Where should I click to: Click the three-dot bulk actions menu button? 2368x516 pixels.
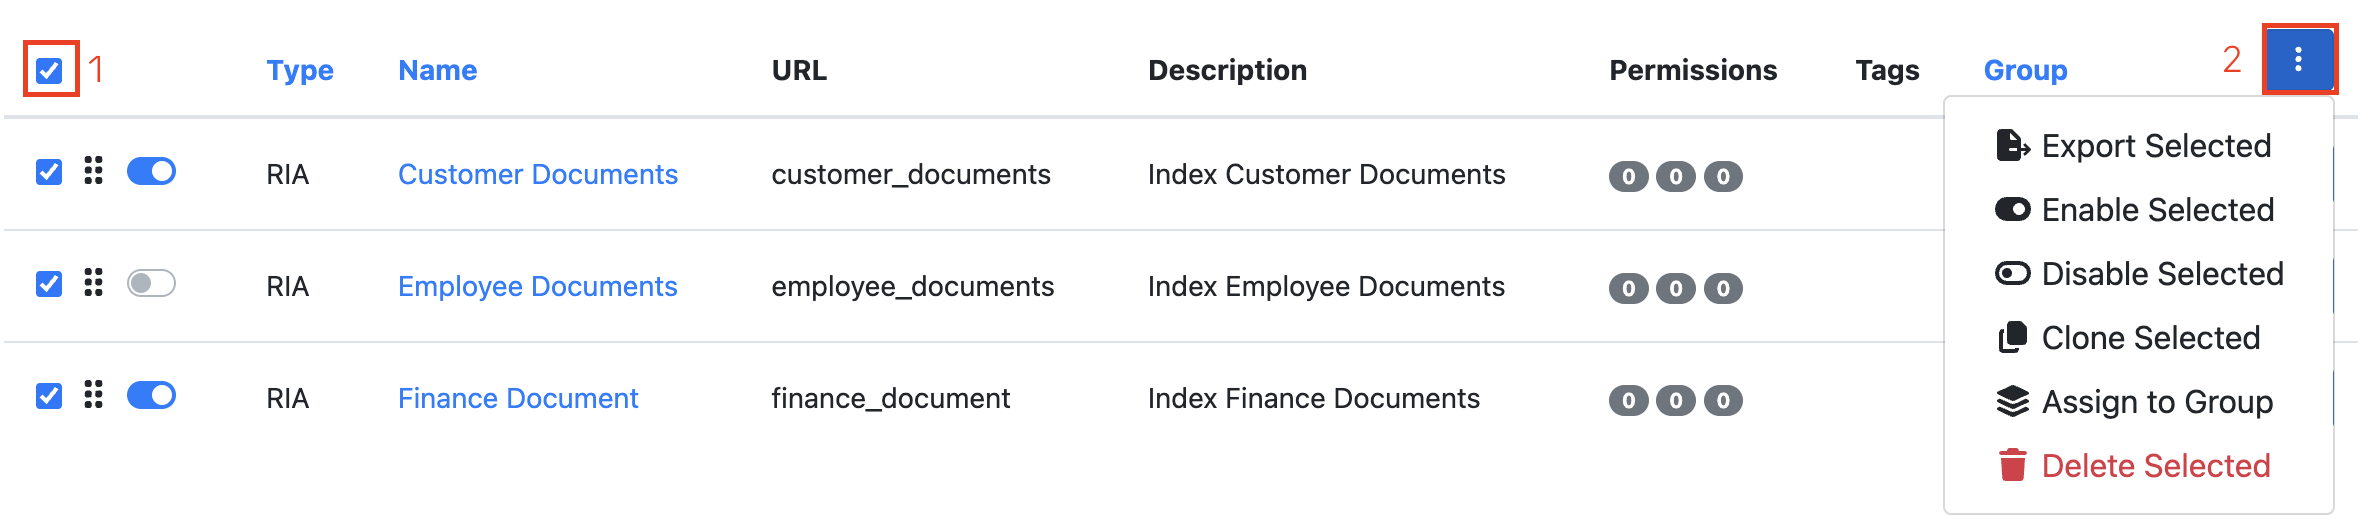[2299, 60]
